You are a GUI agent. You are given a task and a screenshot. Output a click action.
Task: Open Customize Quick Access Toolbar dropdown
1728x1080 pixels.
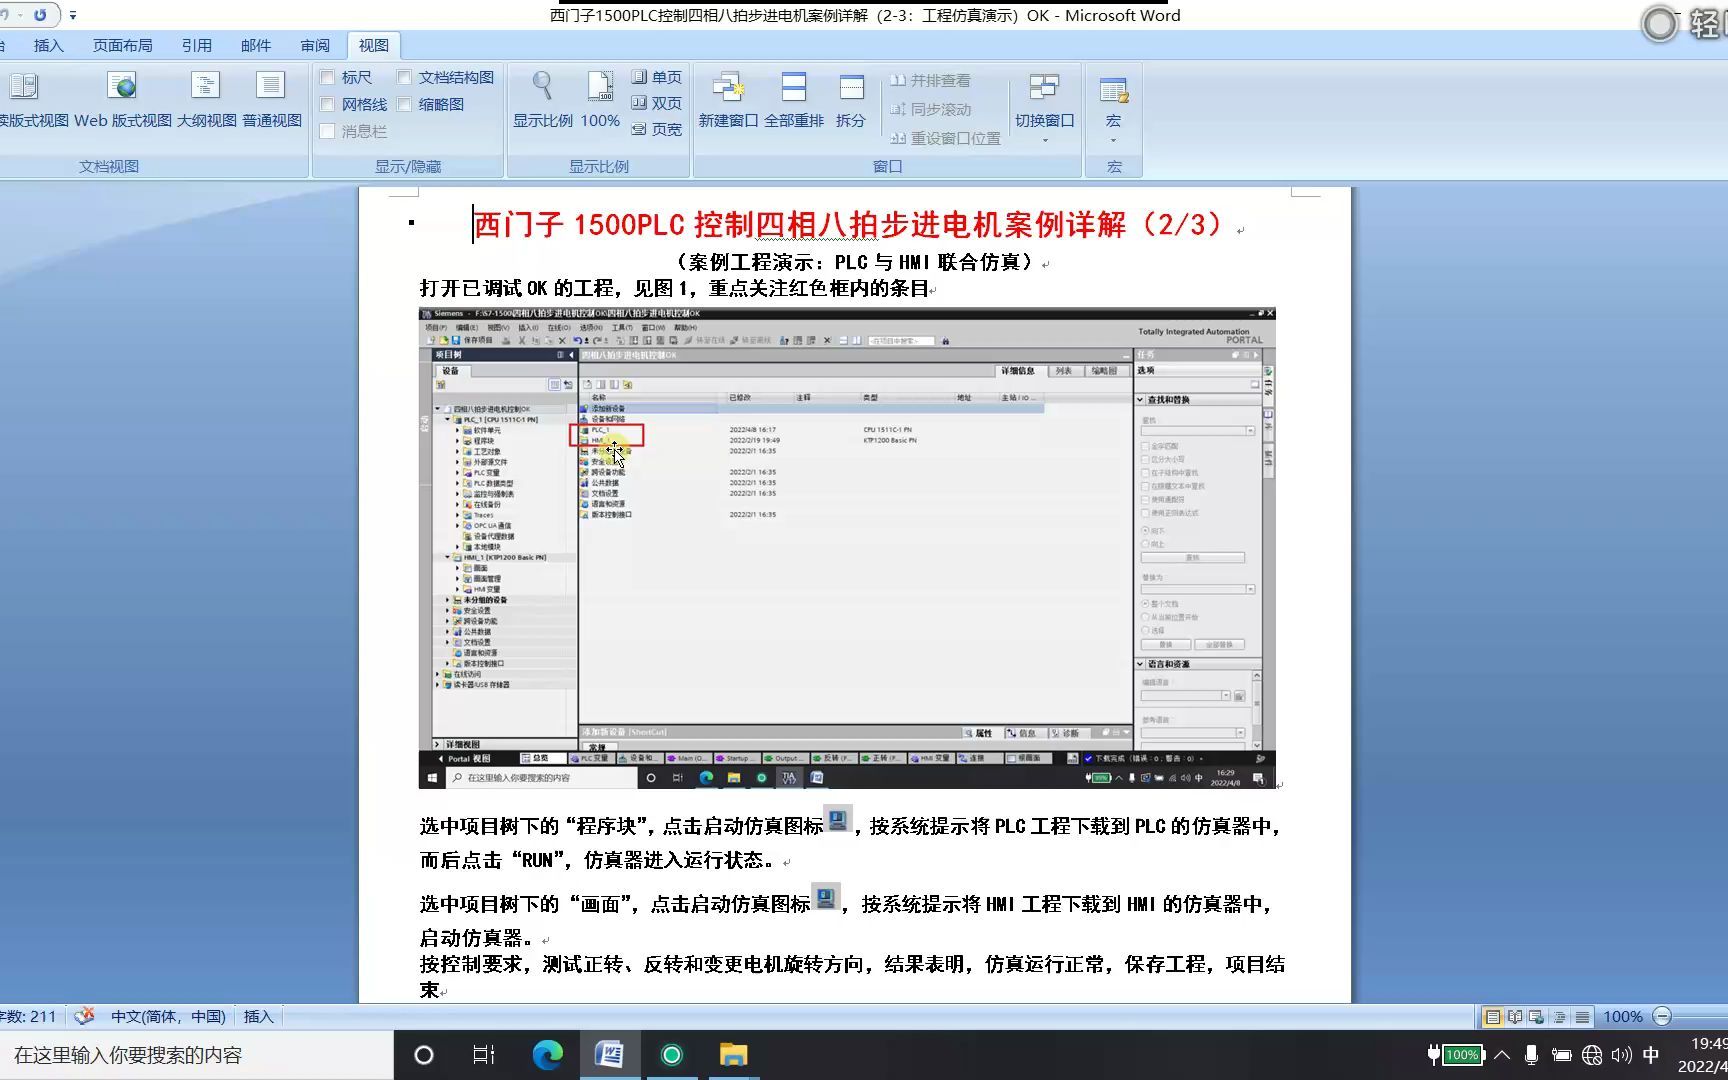(x=72, y=15)
